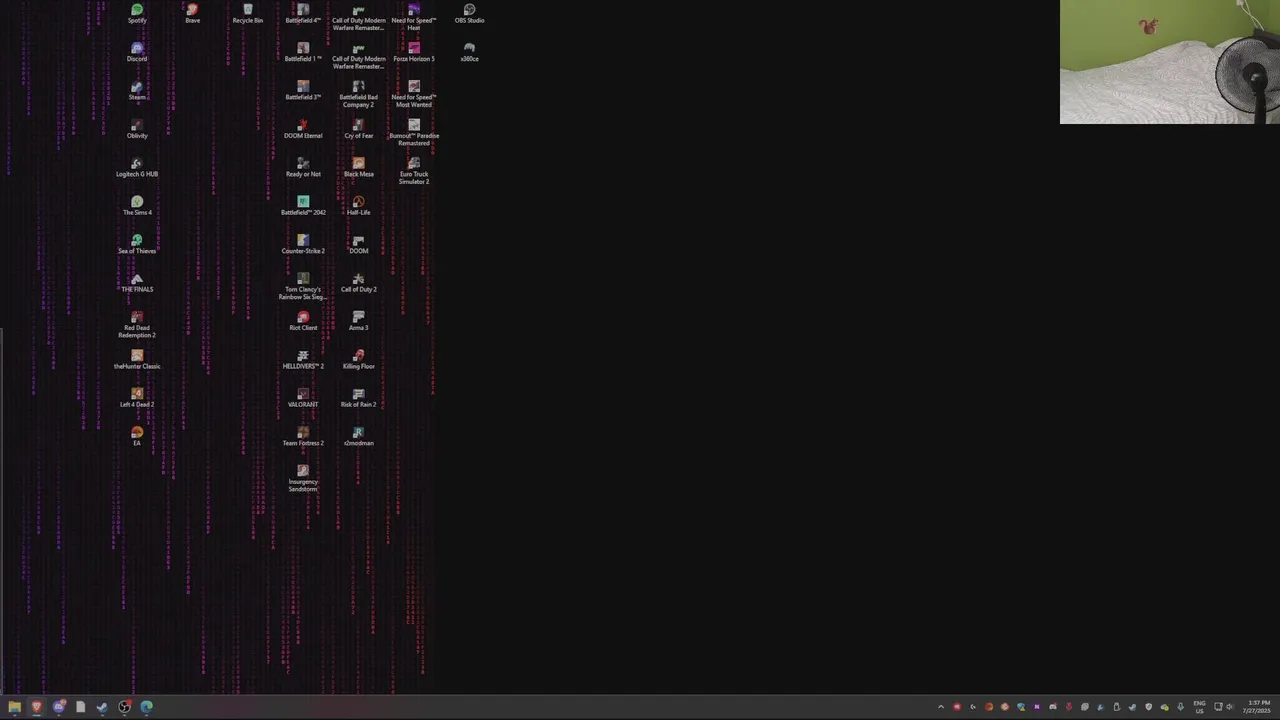Select the Ready or Not icon
This screenshot has width=1280, height=720.
pyautogui.click(x=303, y=167)
